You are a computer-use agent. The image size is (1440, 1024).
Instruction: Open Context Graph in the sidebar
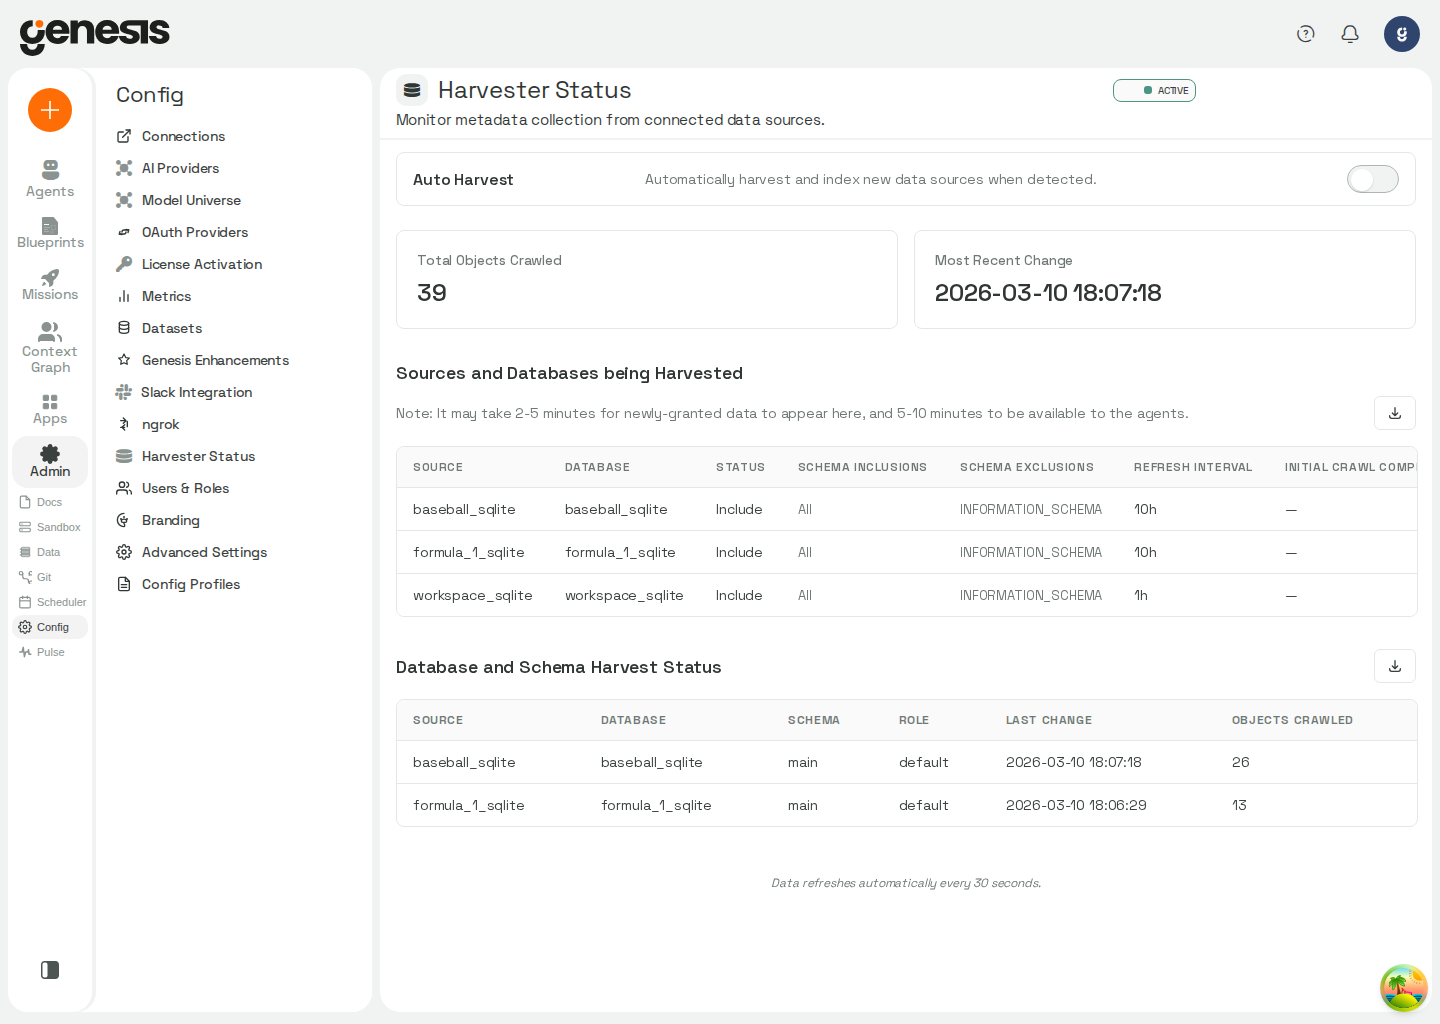click(50, 348)
